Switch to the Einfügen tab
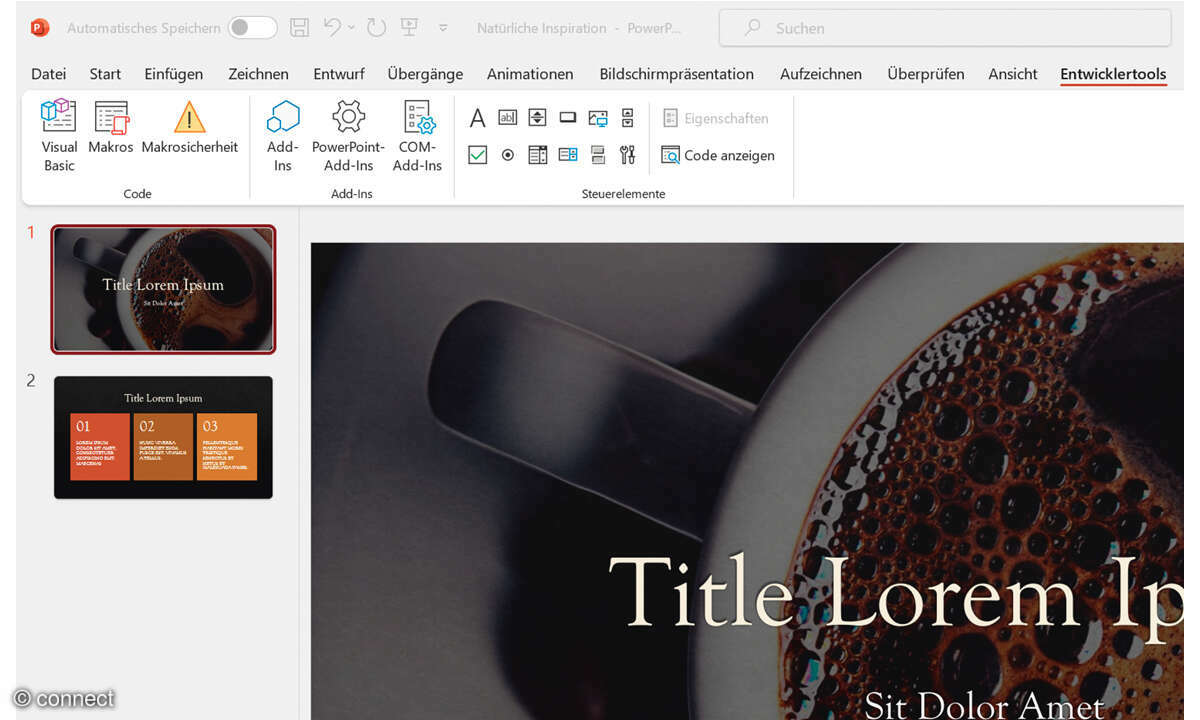Screen dimensions: 1200x720 point(173,74)
